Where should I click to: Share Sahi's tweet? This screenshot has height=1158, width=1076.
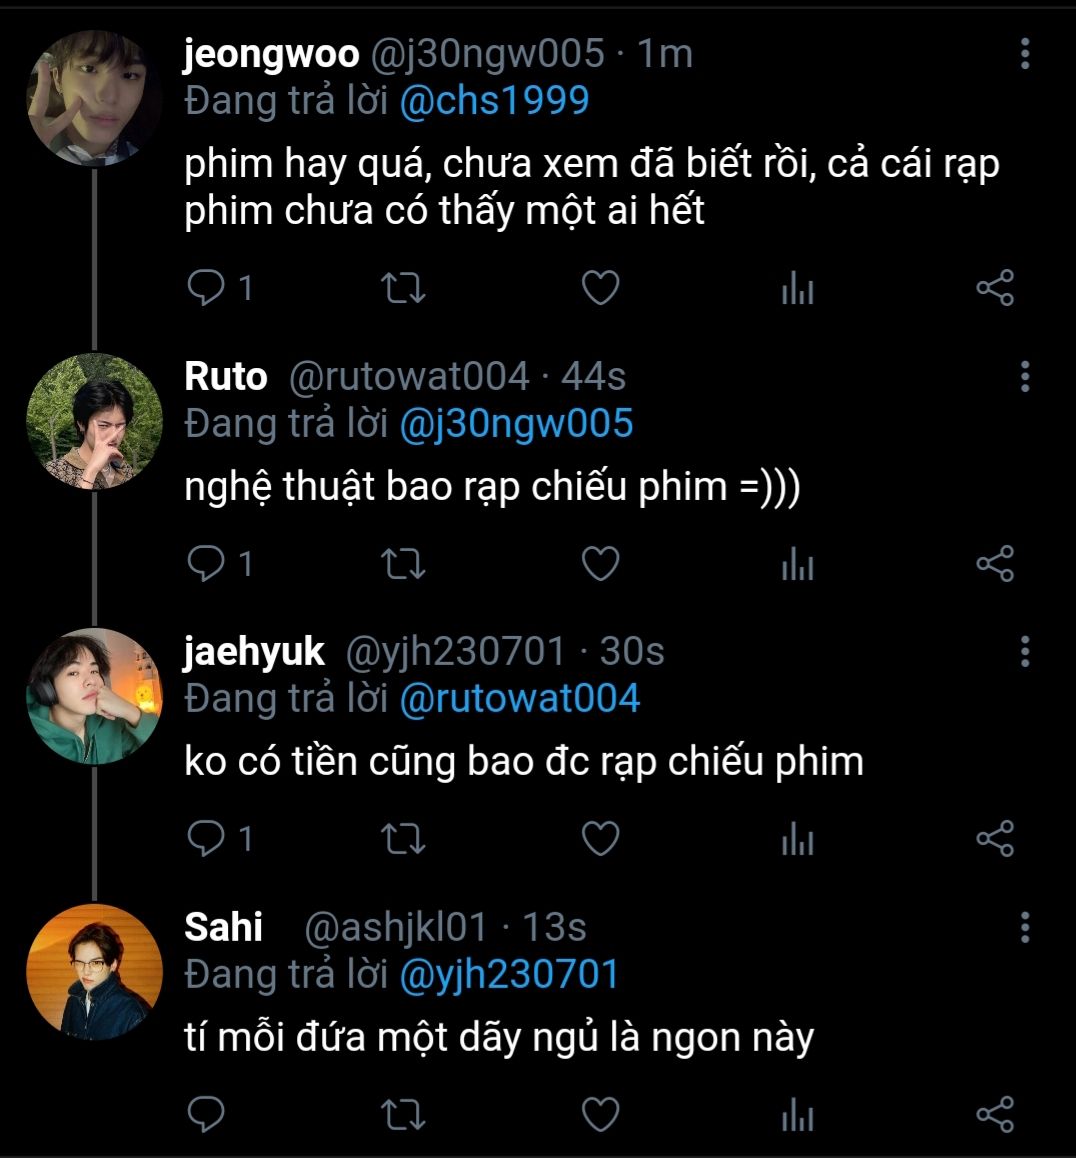click(994, 1114)
